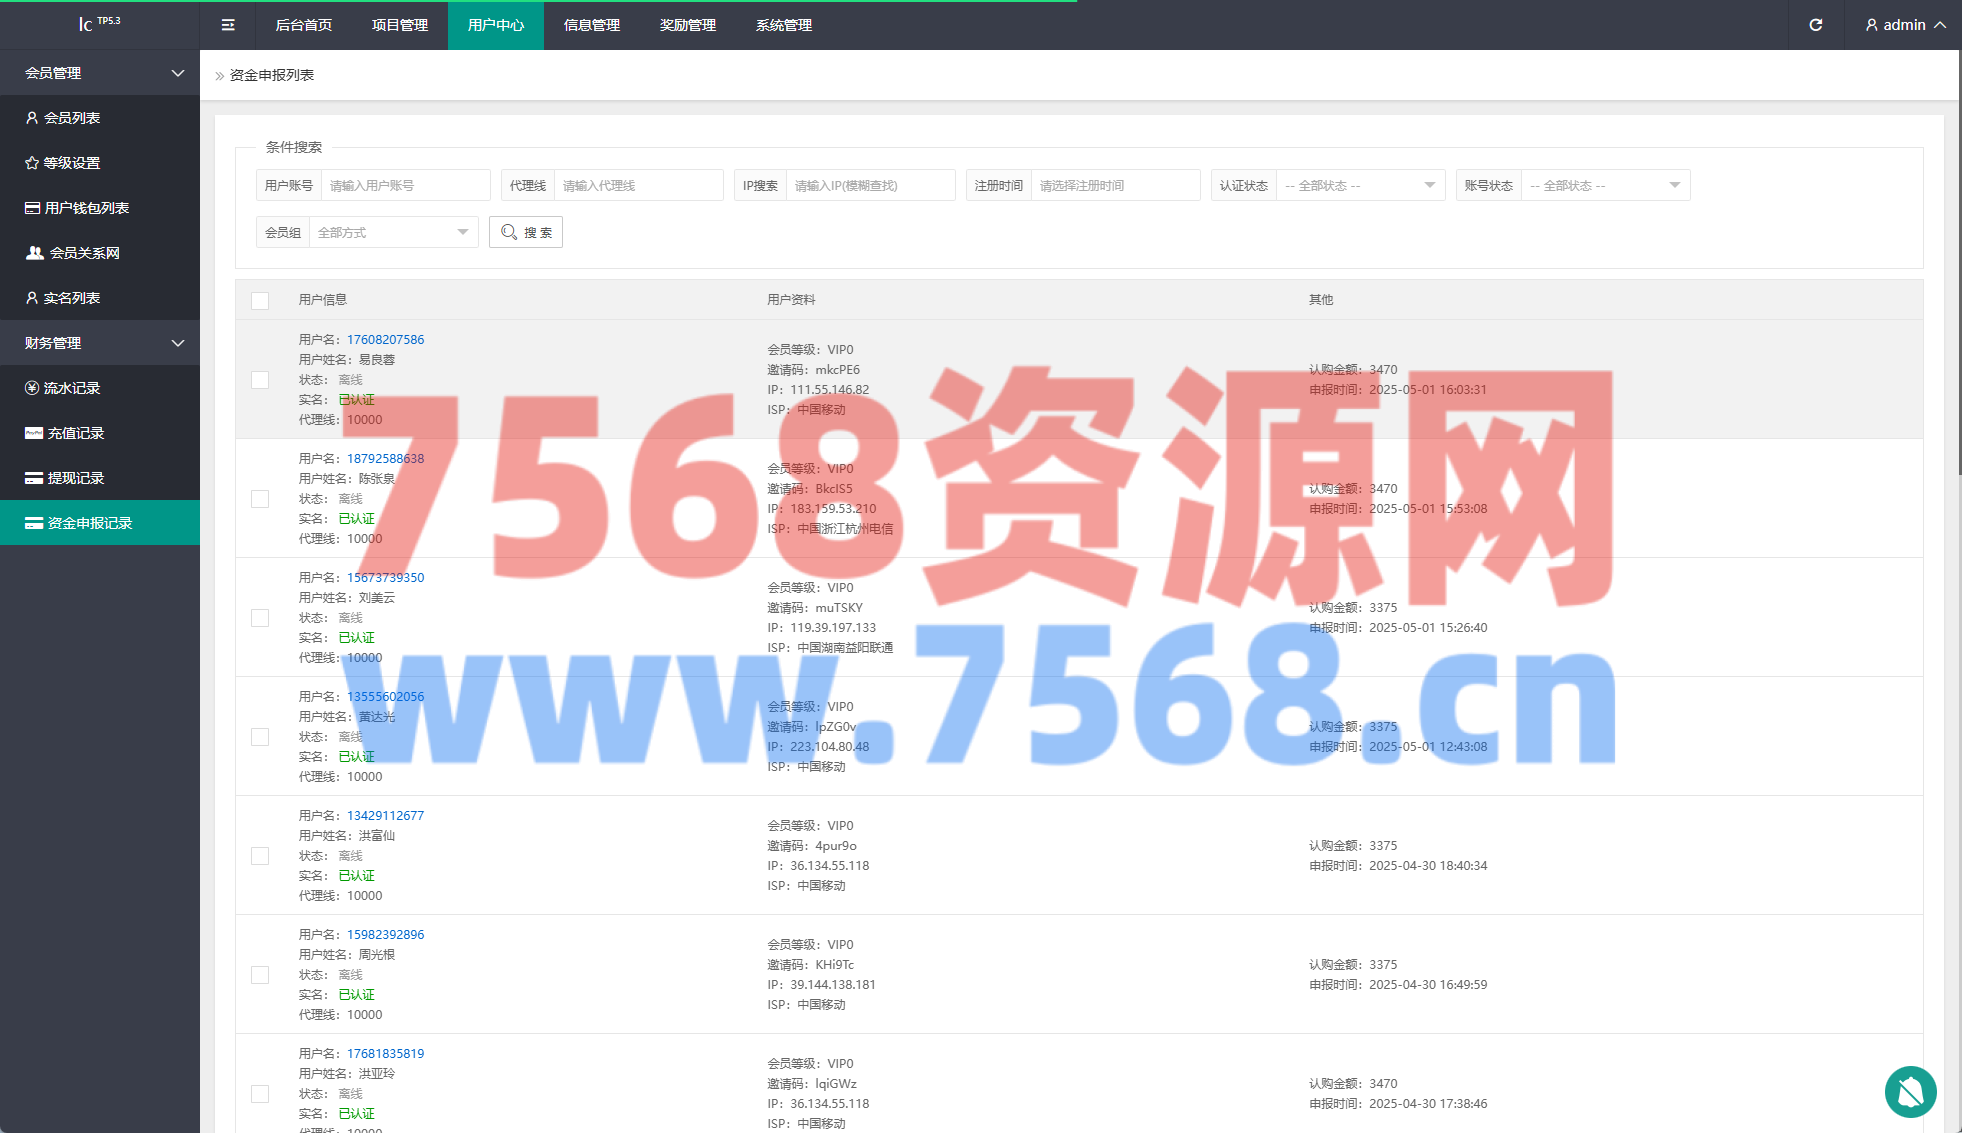Click the 搜索 button

click(526, 232)
